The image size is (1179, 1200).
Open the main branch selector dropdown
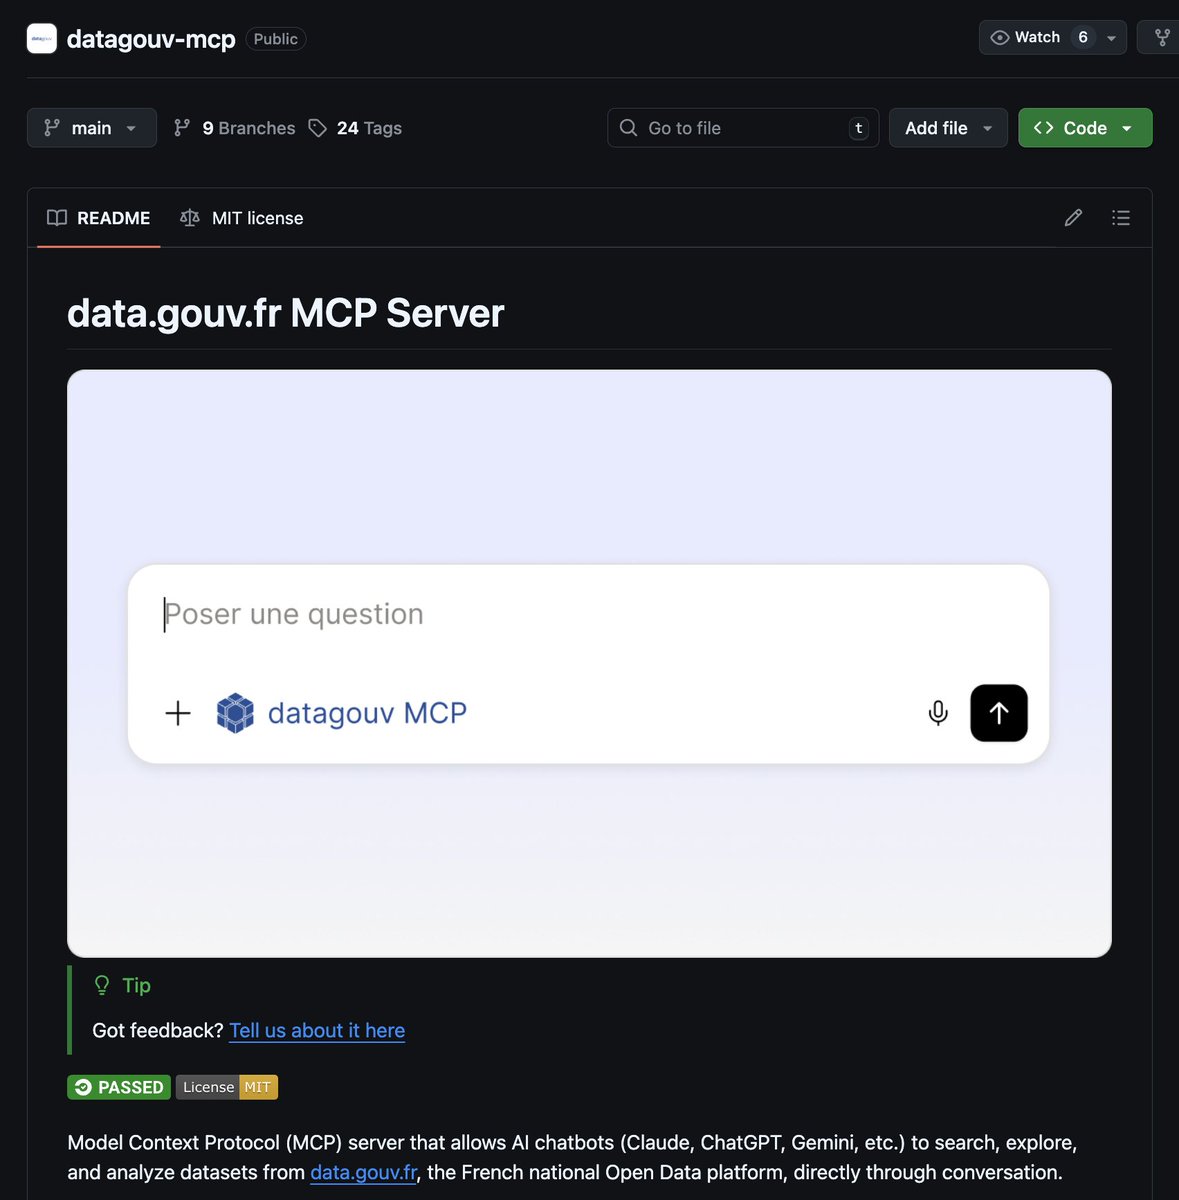point(92,128)
